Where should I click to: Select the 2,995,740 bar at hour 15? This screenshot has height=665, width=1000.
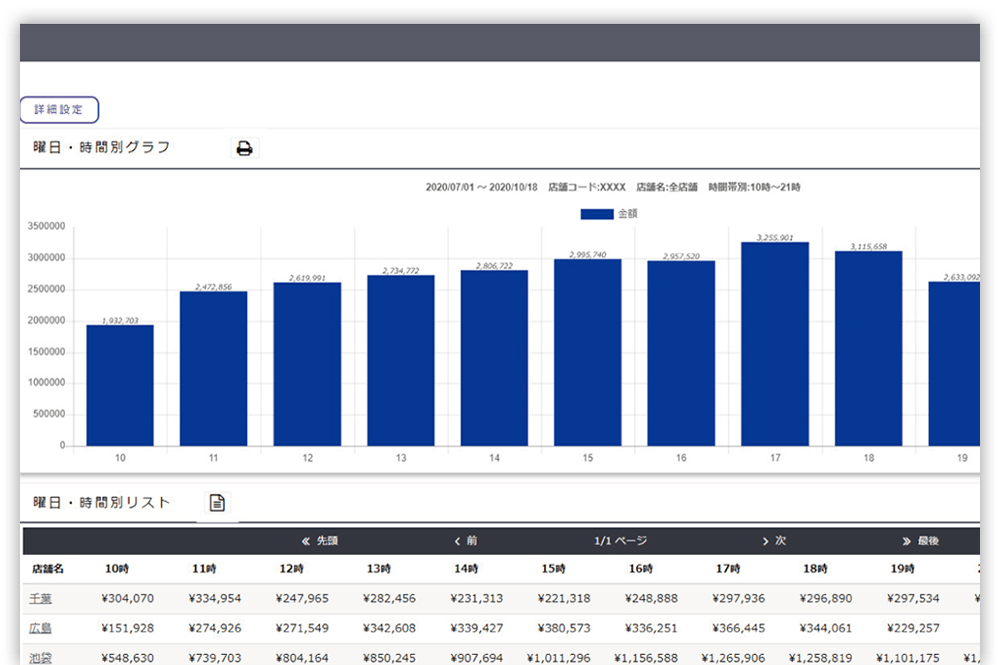[588, 352]
